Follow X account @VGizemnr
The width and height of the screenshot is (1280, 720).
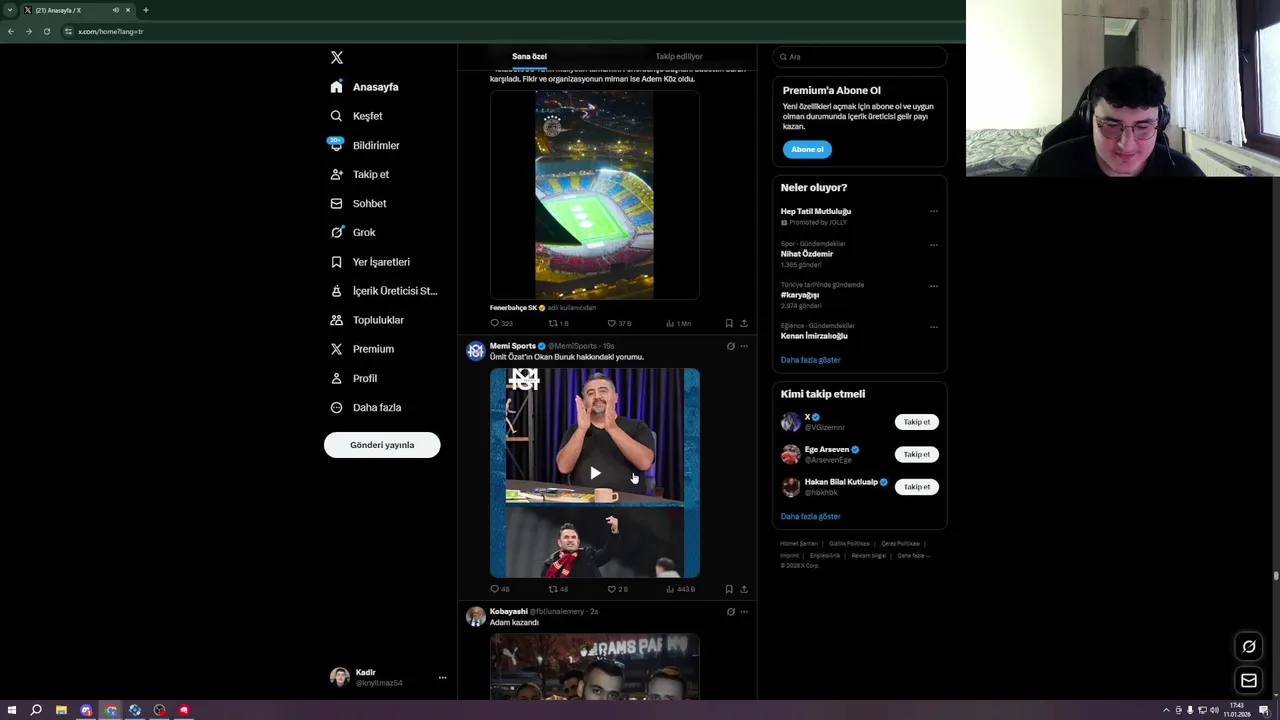917,422
